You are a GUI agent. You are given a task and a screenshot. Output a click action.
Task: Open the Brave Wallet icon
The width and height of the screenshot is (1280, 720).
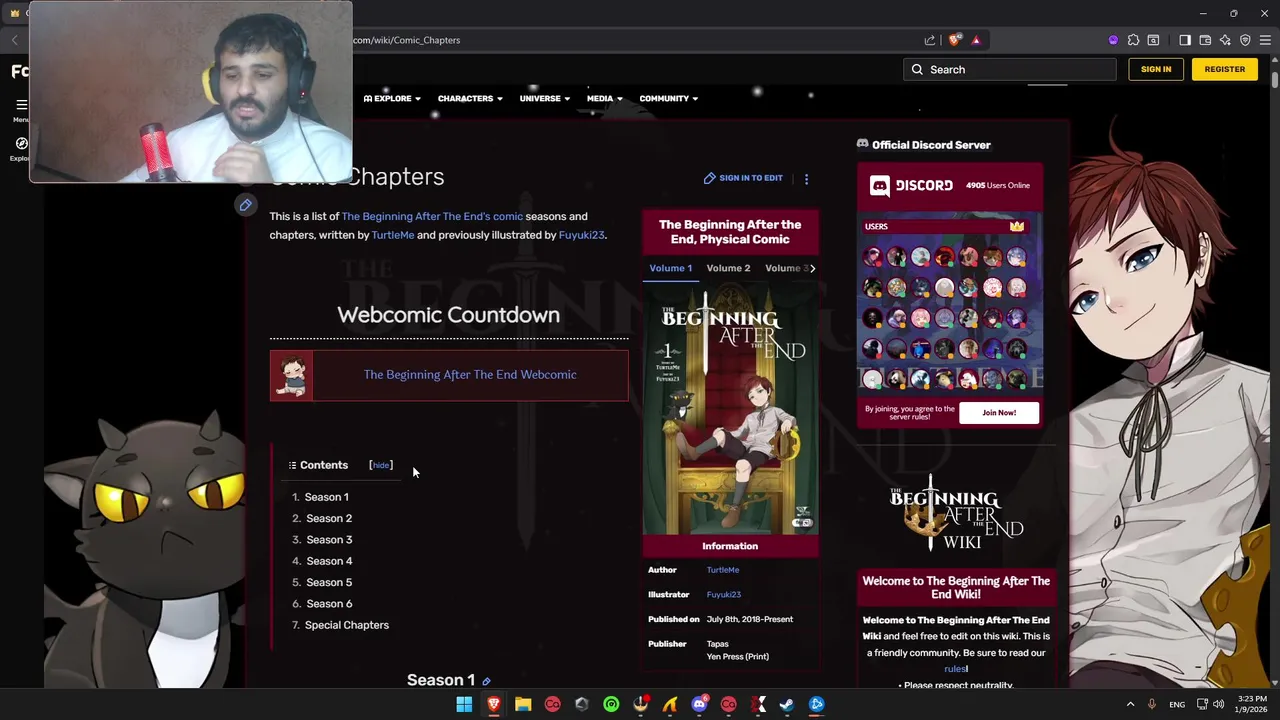point(1205,40)
